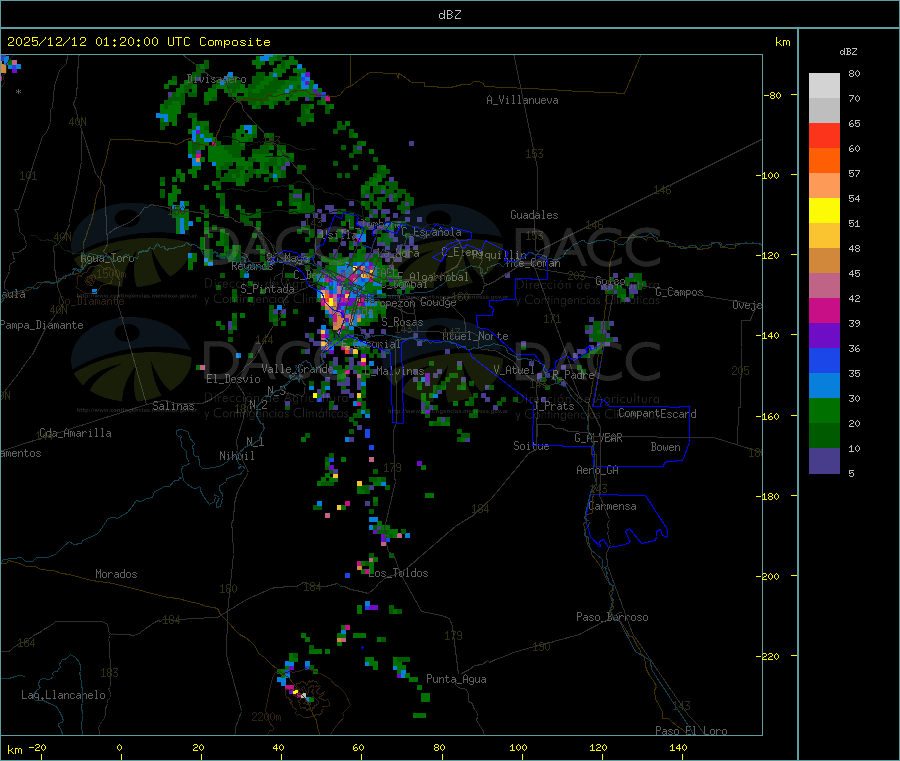The width and height of the screenshot is (900, 761).
Task: Click the S_Rosas map label
Action: pos(402,322)
